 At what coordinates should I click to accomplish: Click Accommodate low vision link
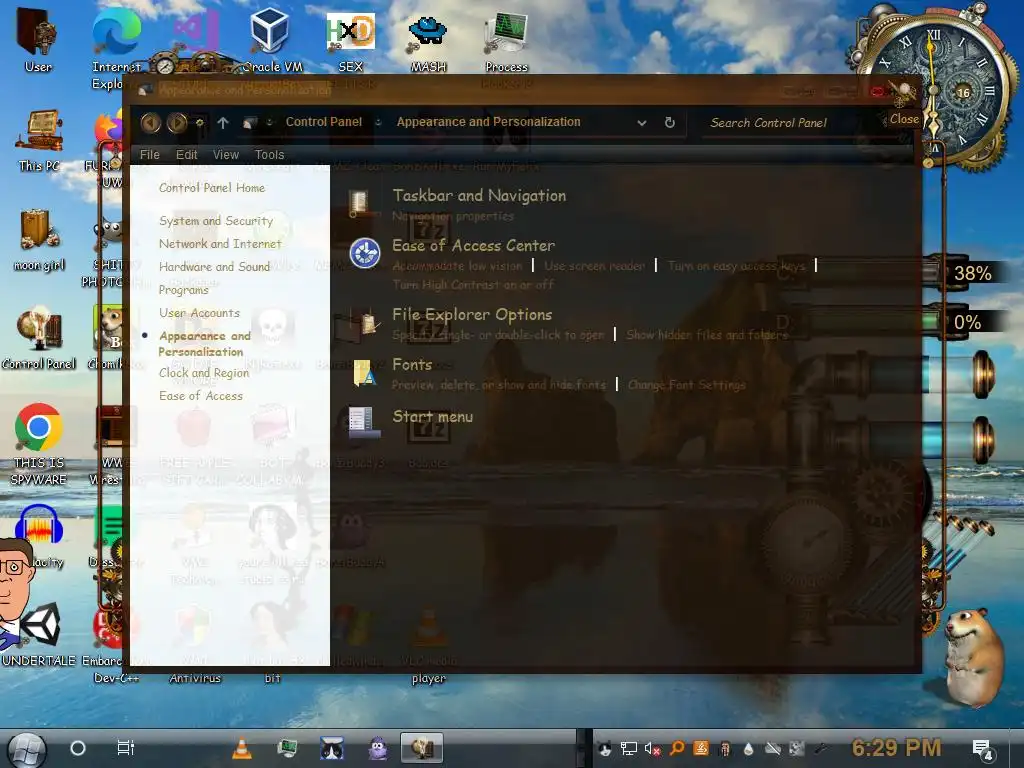(x=457, y=266)
